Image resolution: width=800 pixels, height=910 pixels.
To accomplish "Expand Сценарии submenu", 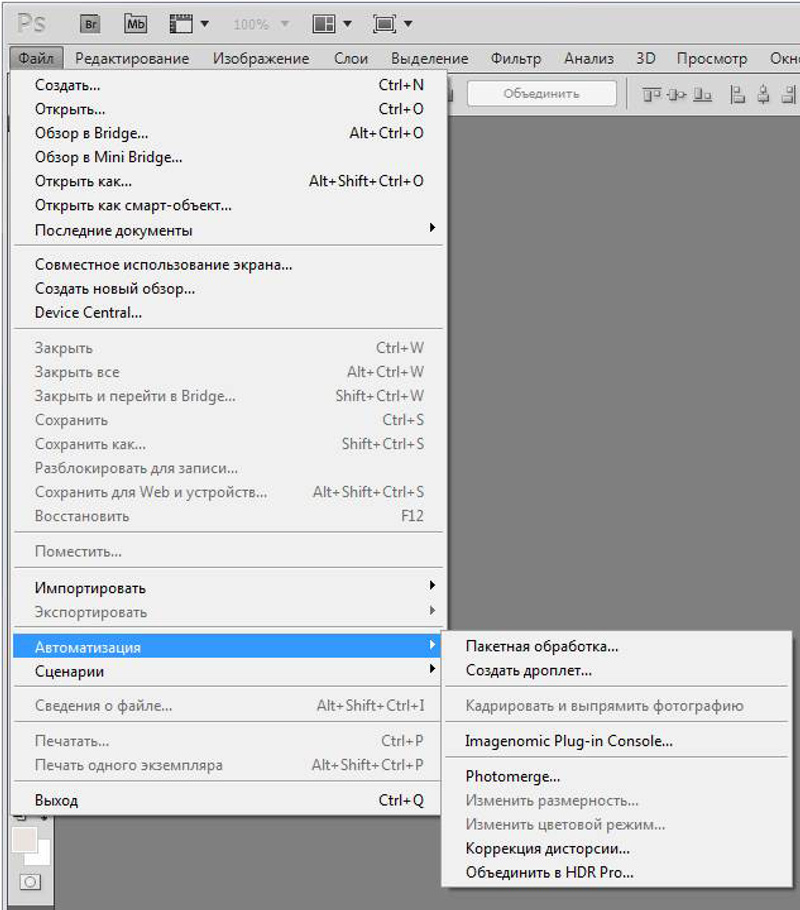I will [x=227, y=671].
